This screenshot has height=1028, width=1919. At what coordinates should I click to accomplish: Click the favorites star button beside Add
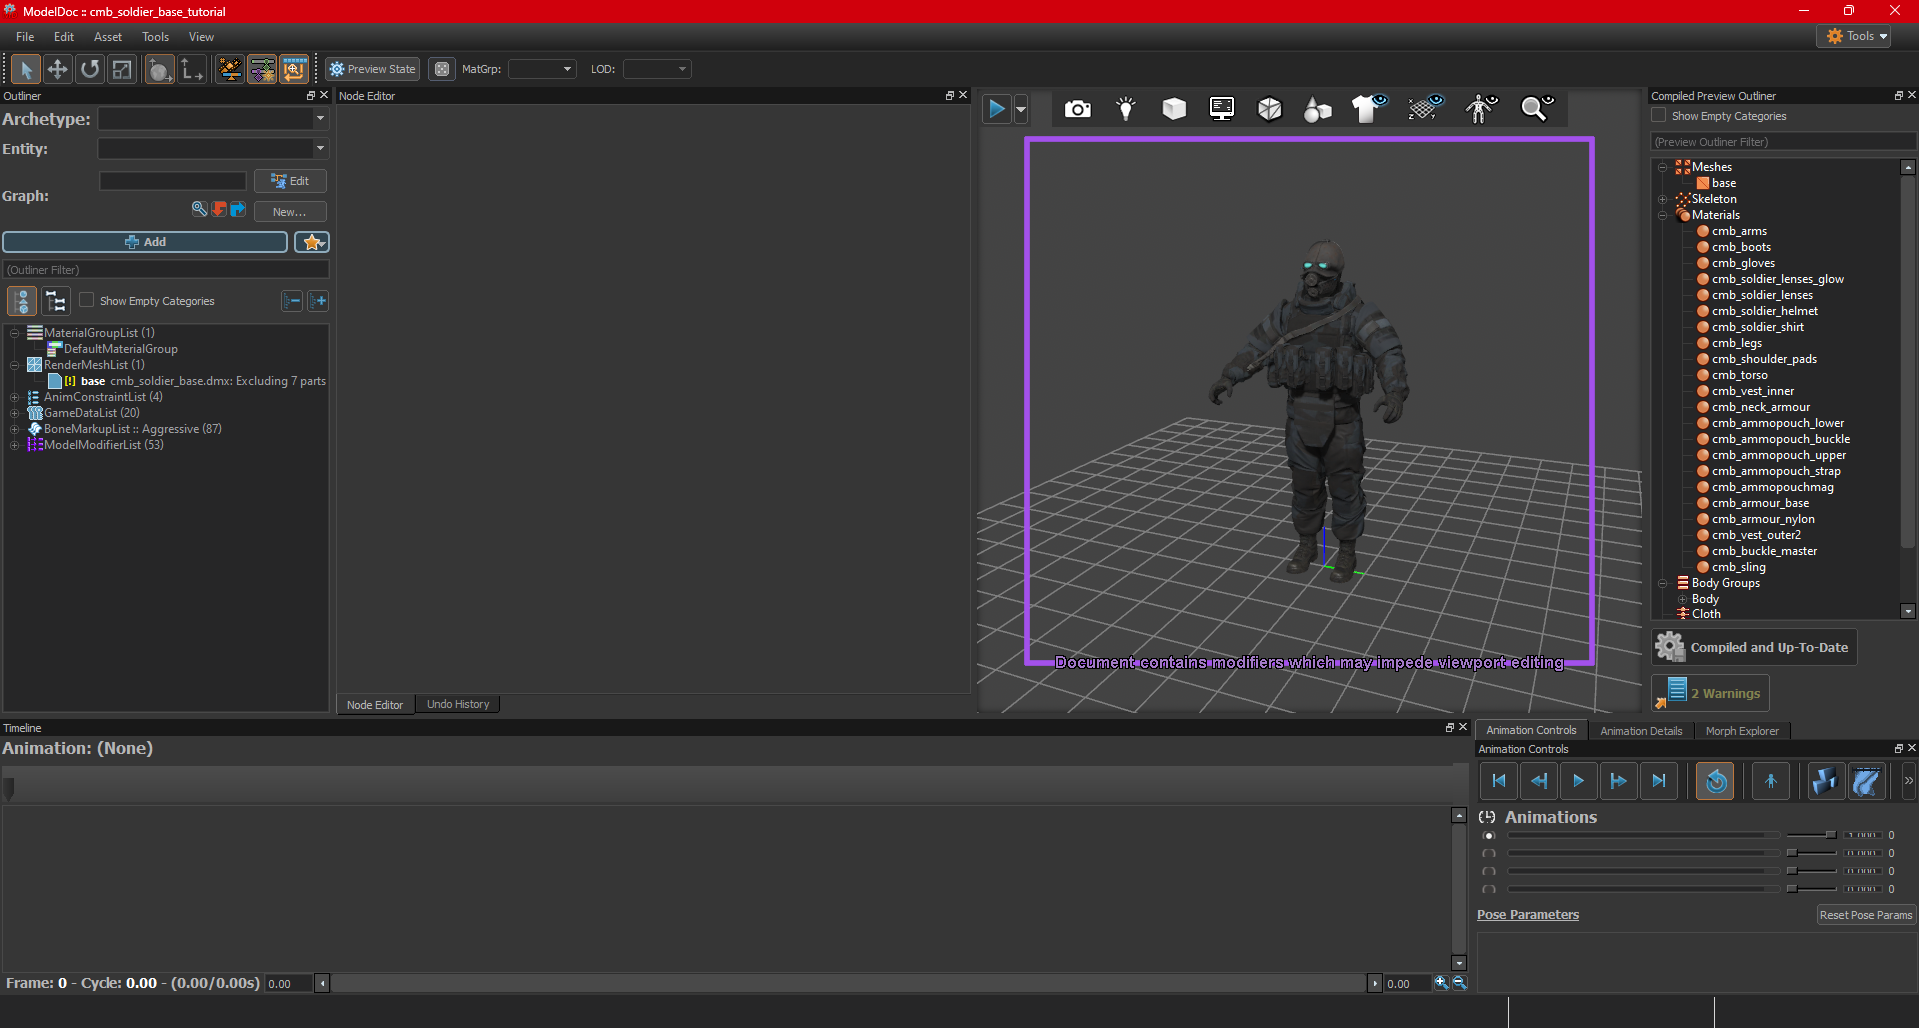pos(312,242)
